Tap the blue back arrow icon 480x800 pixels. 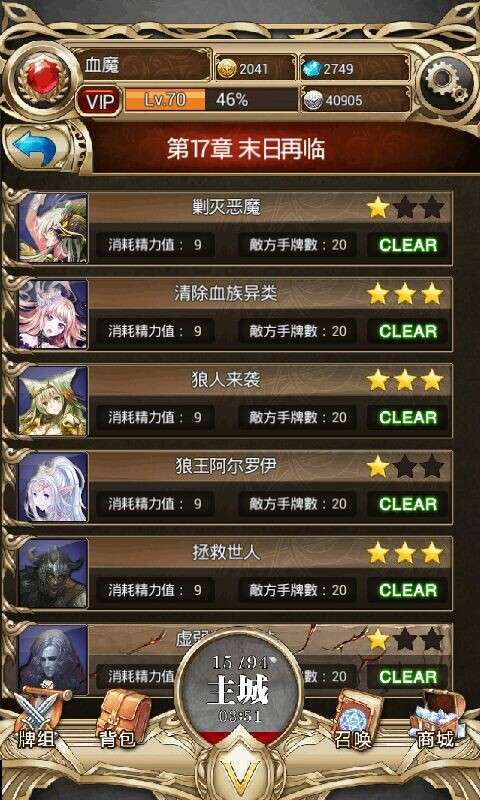pyautogui.click(x=35, y=148)
